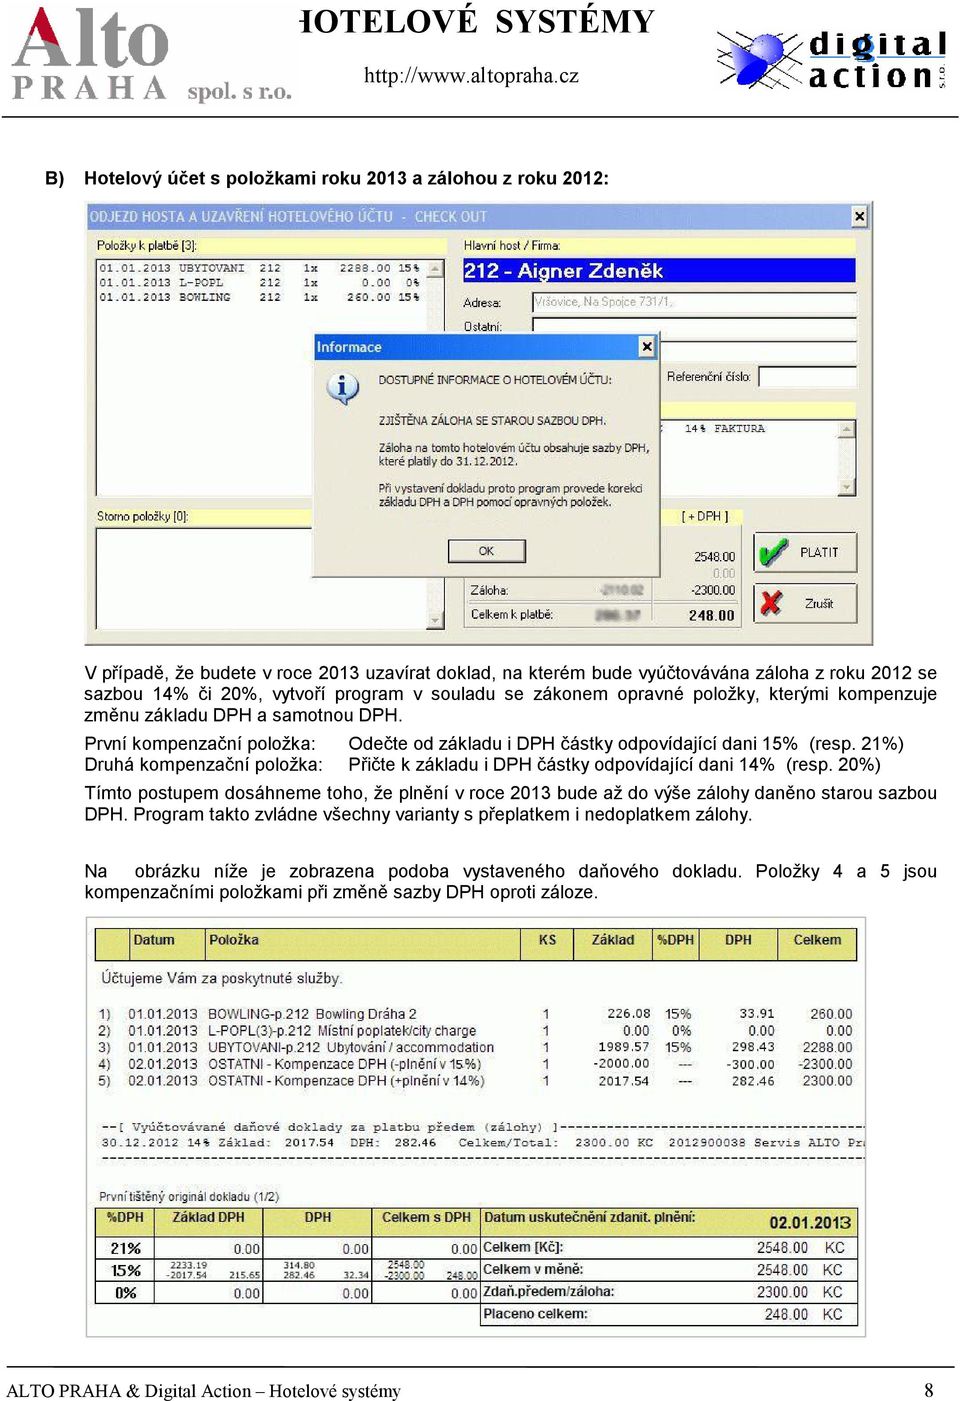Click invoice row 2 'L-POPL(3)-p.212 Místní poplatek'
The width and height of the screenshot is (960, 1401).
[475, 1031]
